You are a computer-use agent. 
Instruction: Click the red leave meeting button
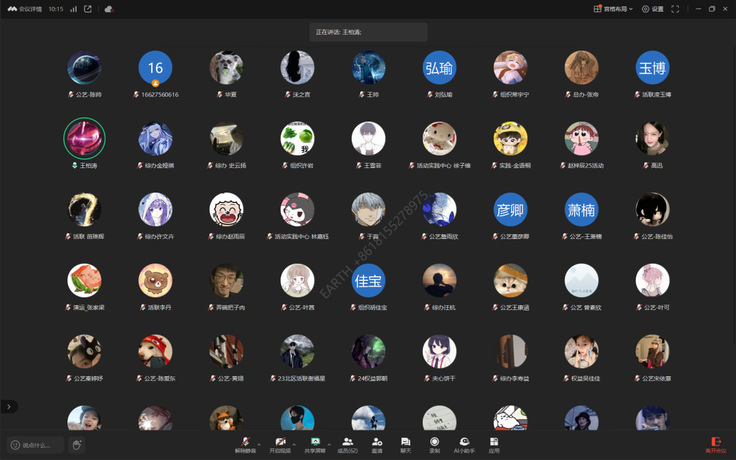pos(715,443)
